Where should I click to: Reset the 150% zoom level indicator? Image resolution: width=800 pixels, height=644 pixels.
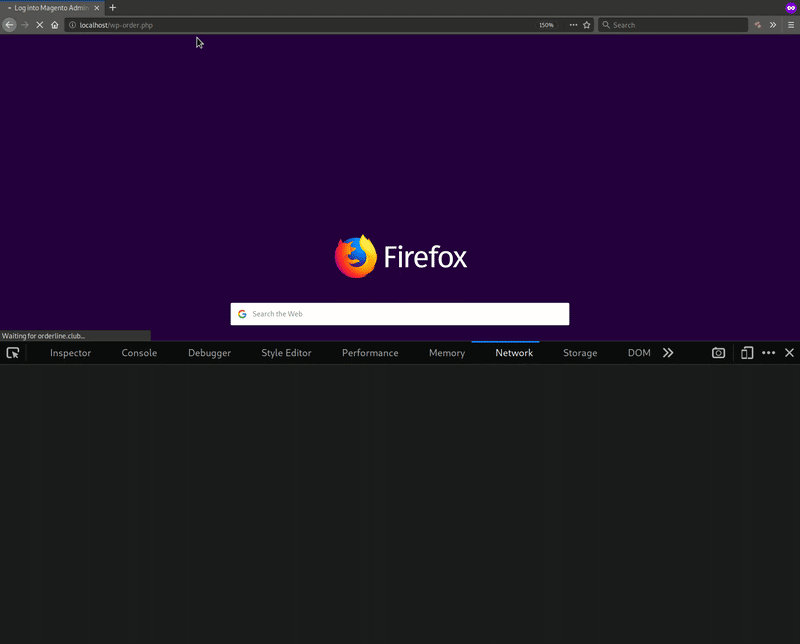546,25
